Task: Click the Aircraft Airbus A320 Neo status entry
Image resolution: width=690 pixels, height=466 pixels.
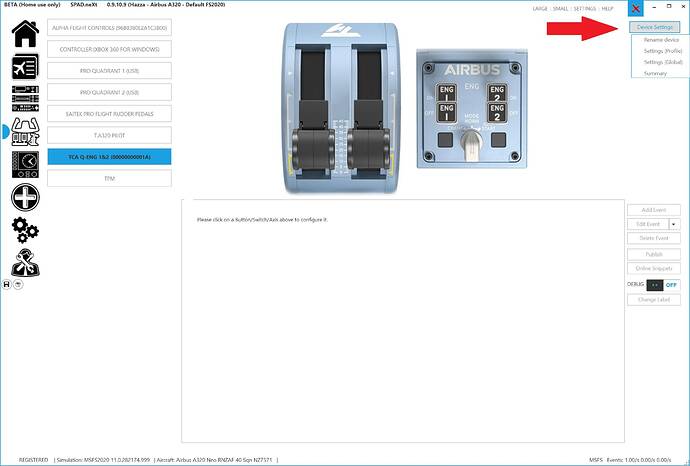Action: (215, 460)
